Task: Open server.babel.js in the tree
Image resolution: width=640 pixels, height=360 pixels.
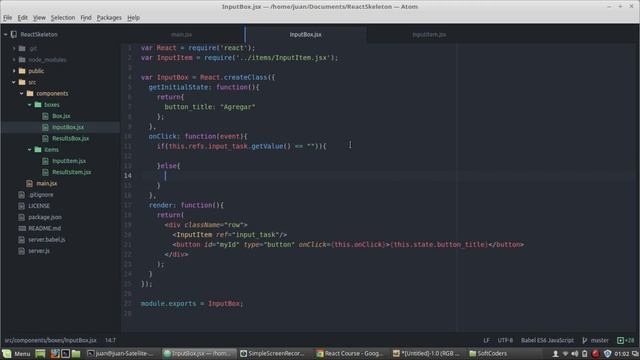Action: coord(47,240)
